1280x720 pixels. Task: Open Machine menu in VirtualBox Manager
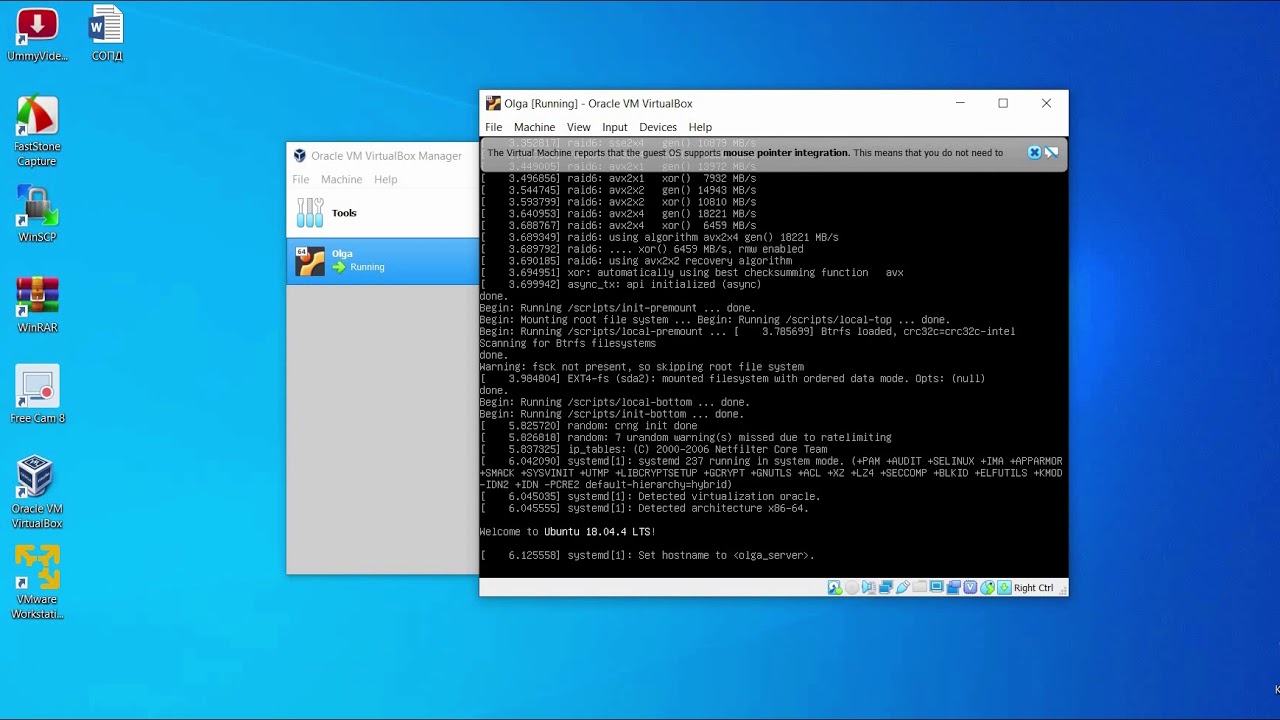341,179
